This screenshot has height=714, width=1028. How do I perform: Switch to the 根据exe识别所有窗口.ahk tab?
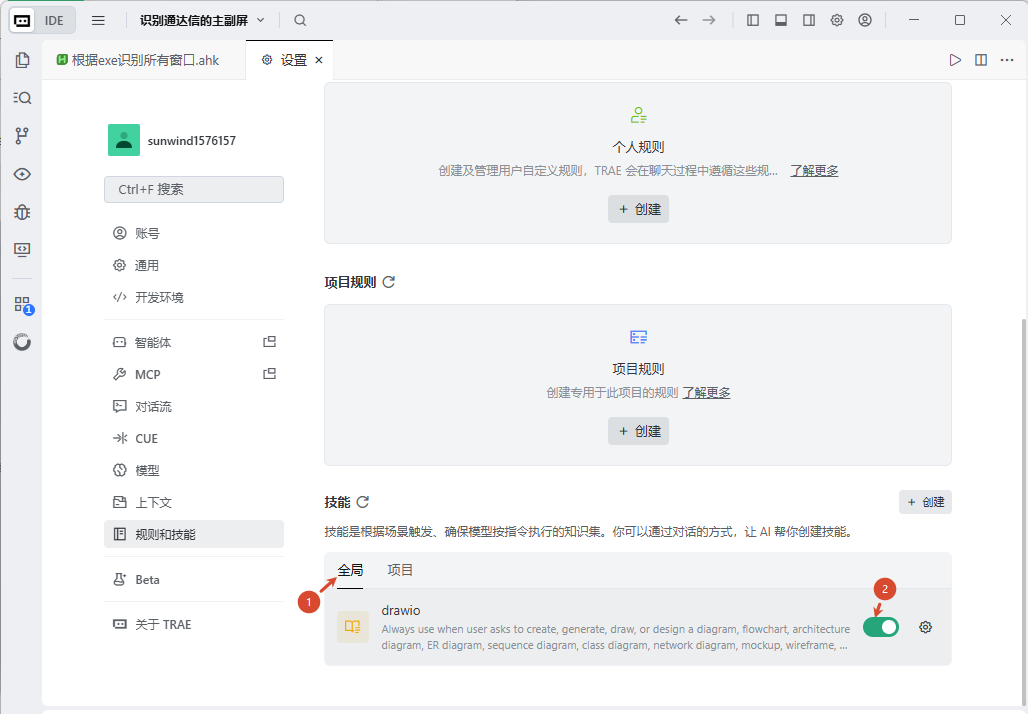(x=138, y=60)
